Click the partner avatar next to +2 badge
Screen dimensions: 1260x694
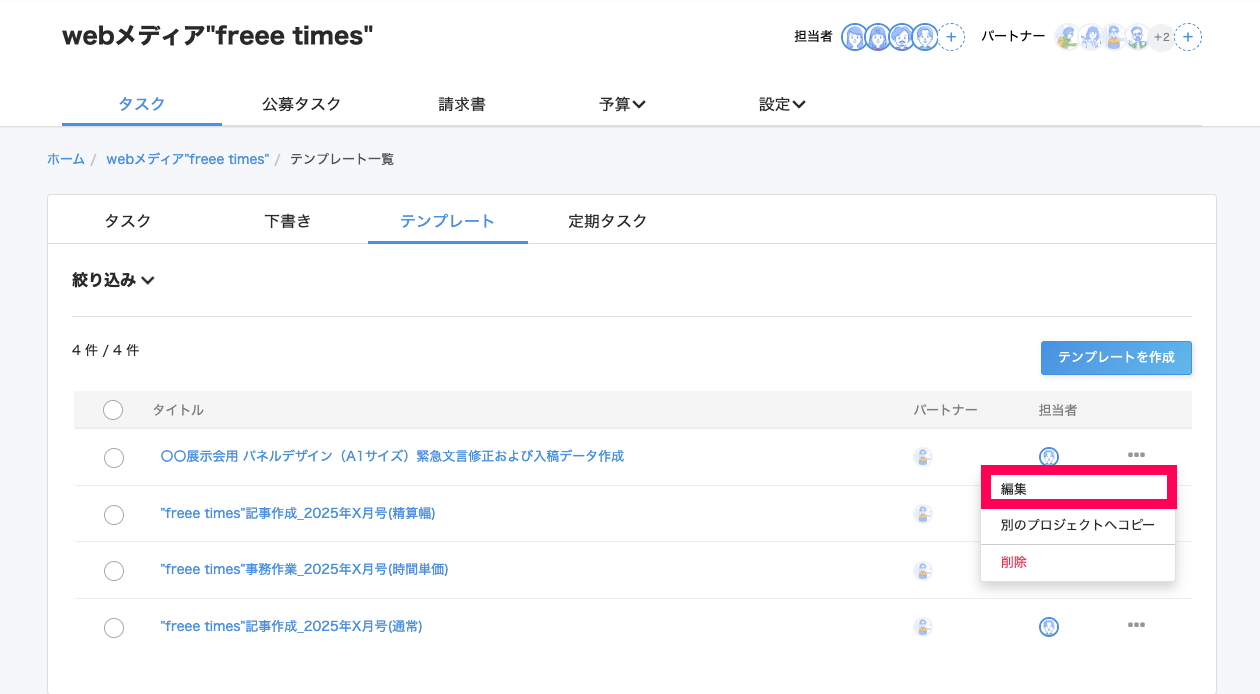pos(1137,37)
